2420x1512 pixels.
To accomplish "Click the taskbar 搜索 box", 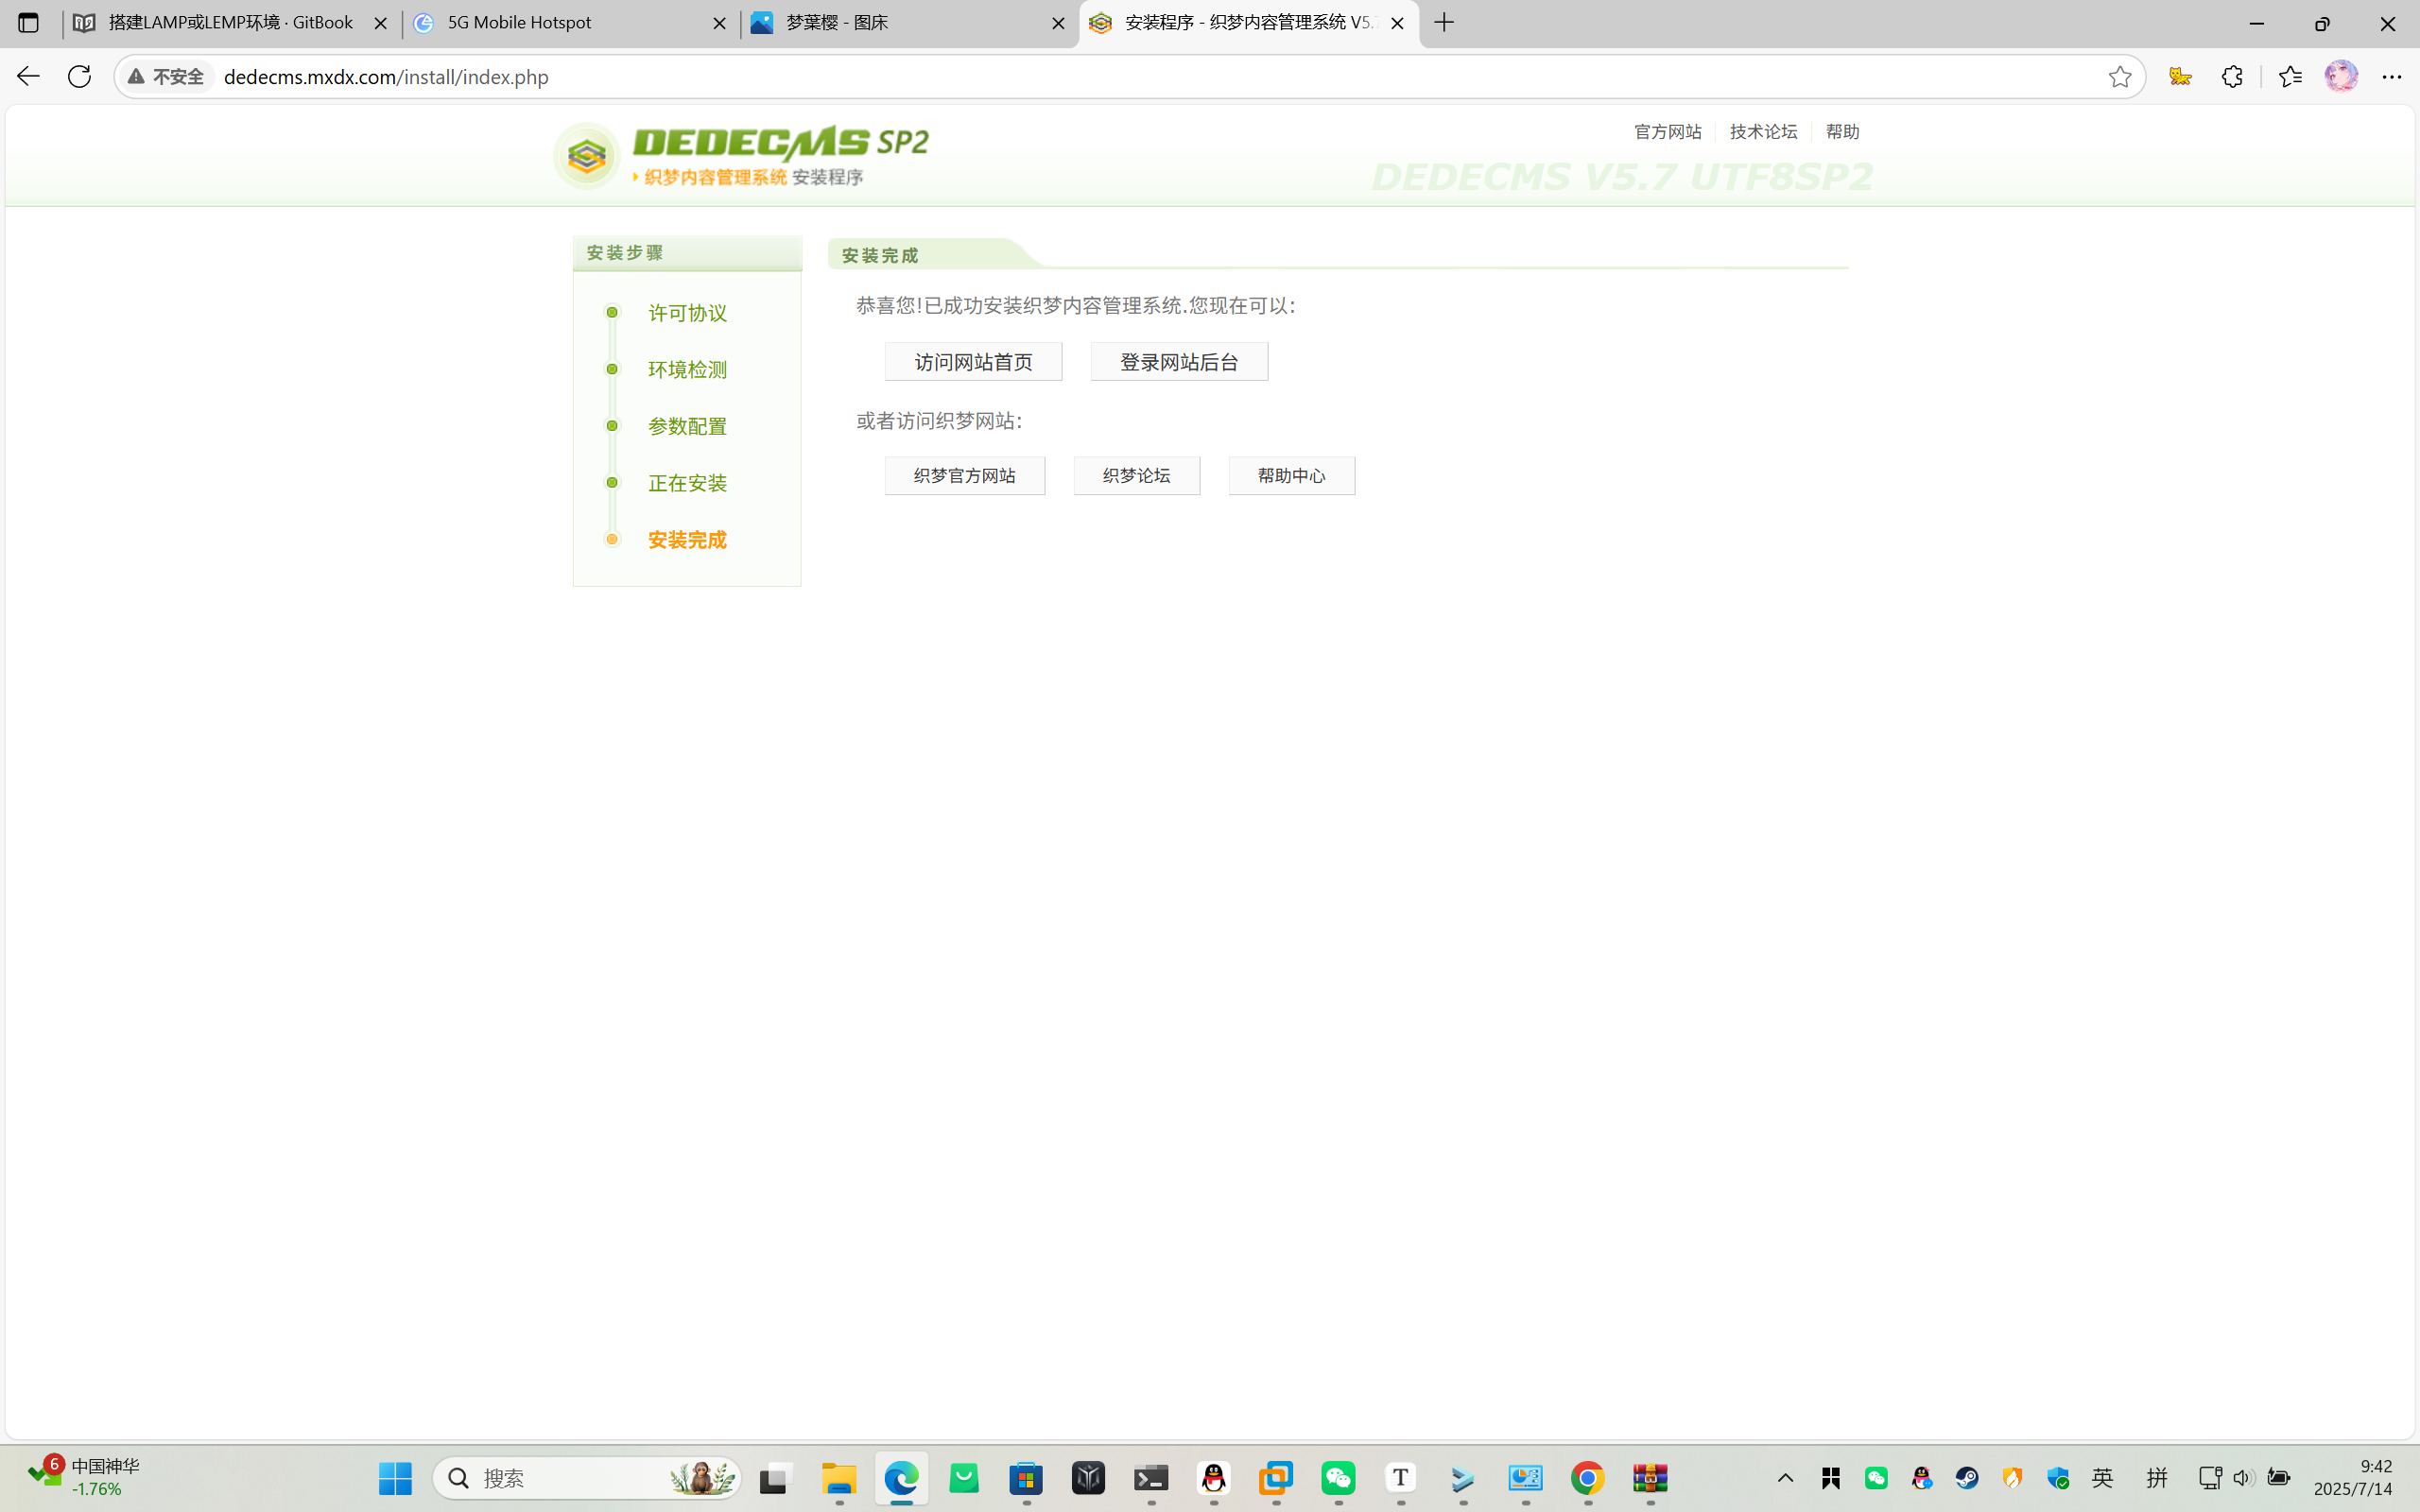I will 587,1478.
